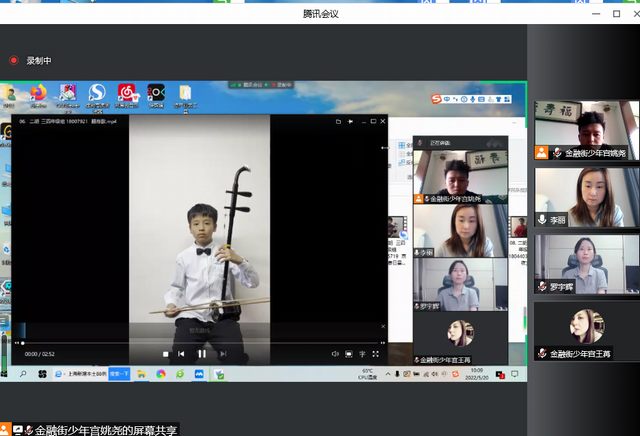Viewport: 640px width, 436px height.
Task: Click the microphone icon beside 李丽
Action: (542, 220)
